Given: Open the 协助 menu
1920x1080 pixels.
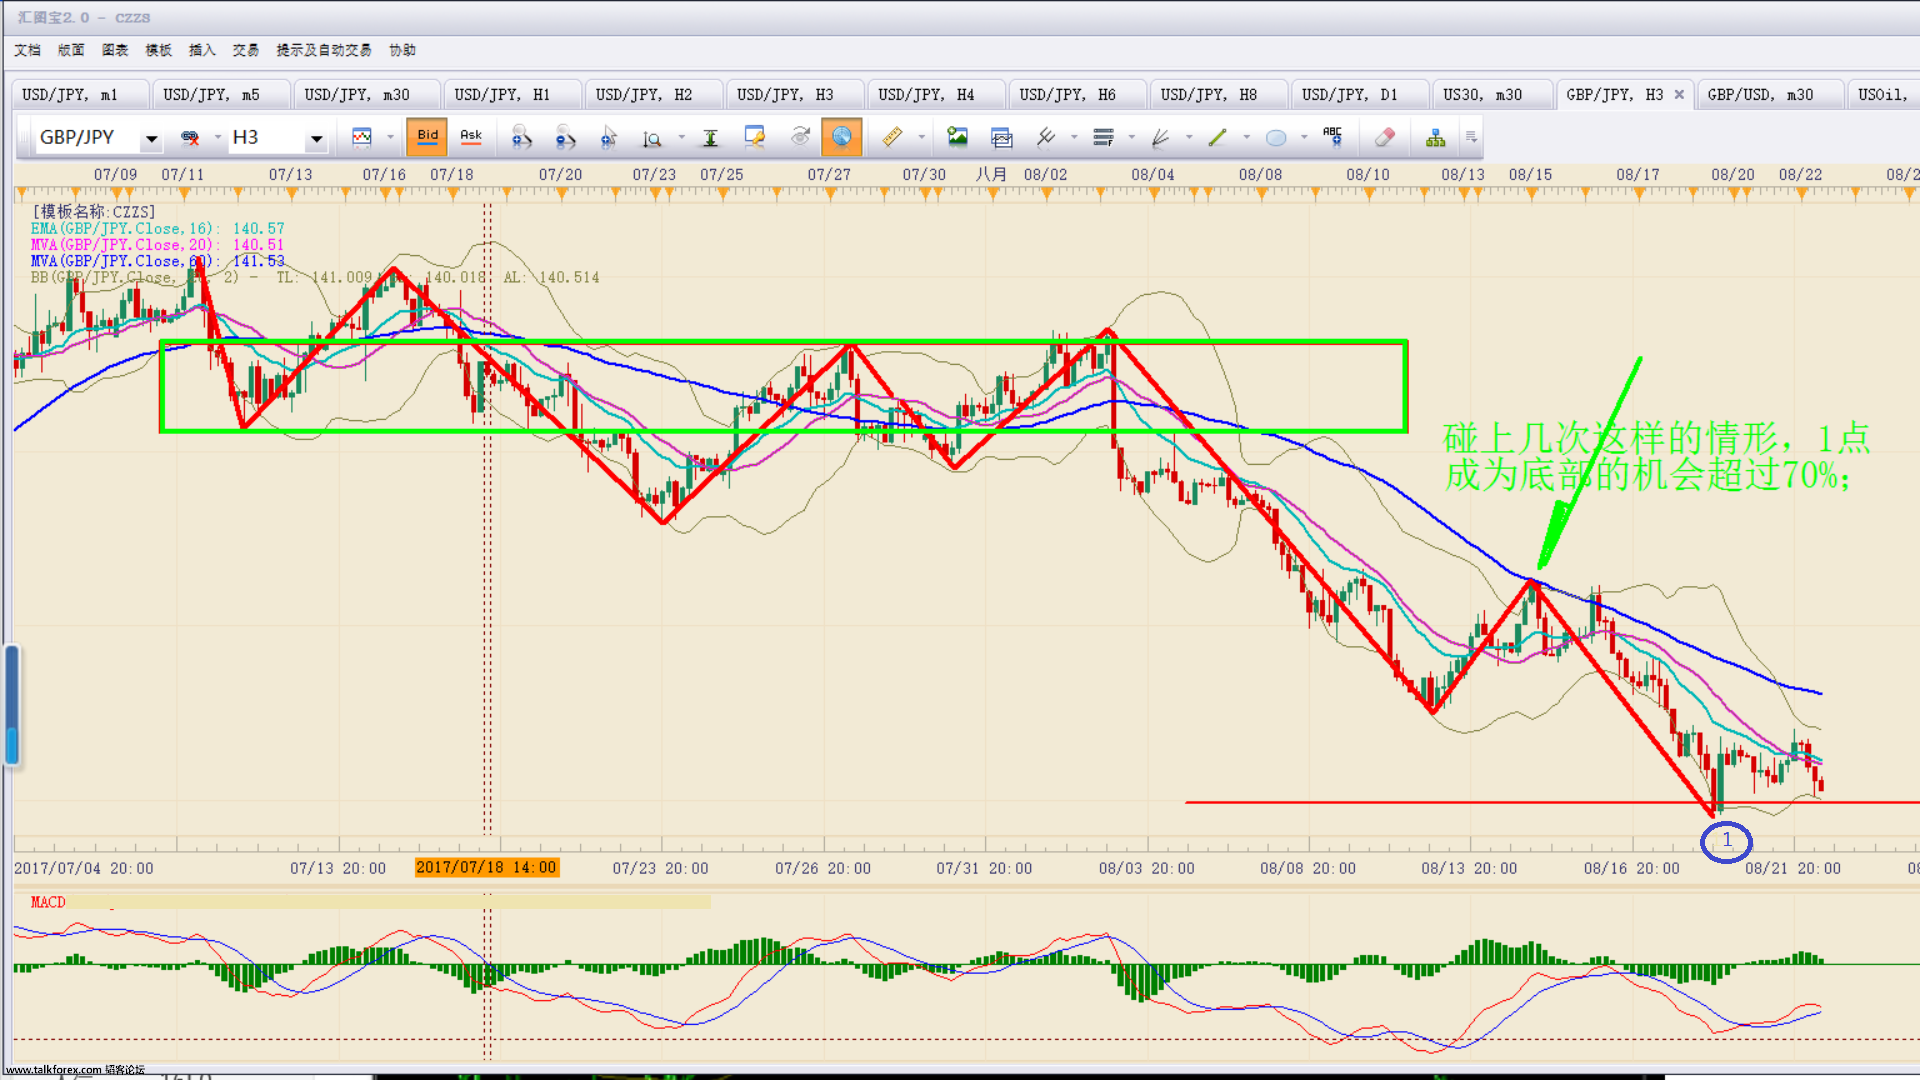Looking at the screenshot, I should (x=402, y=50).
